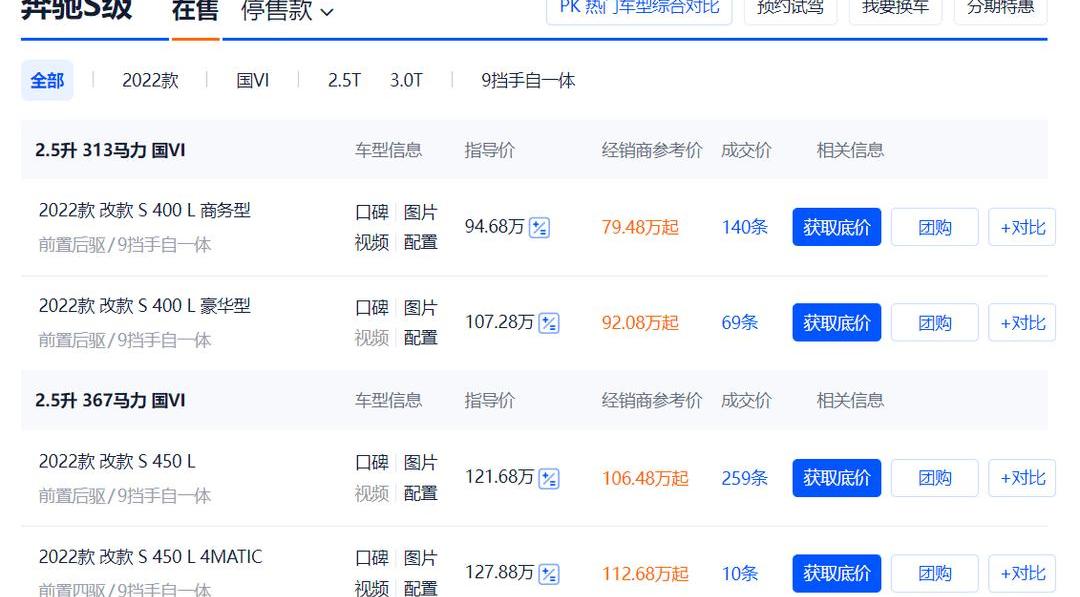Viewport: 1080px width, 597px height.
Task: Expand the 停售款 dropdown
Action: (x=287, y=11)
